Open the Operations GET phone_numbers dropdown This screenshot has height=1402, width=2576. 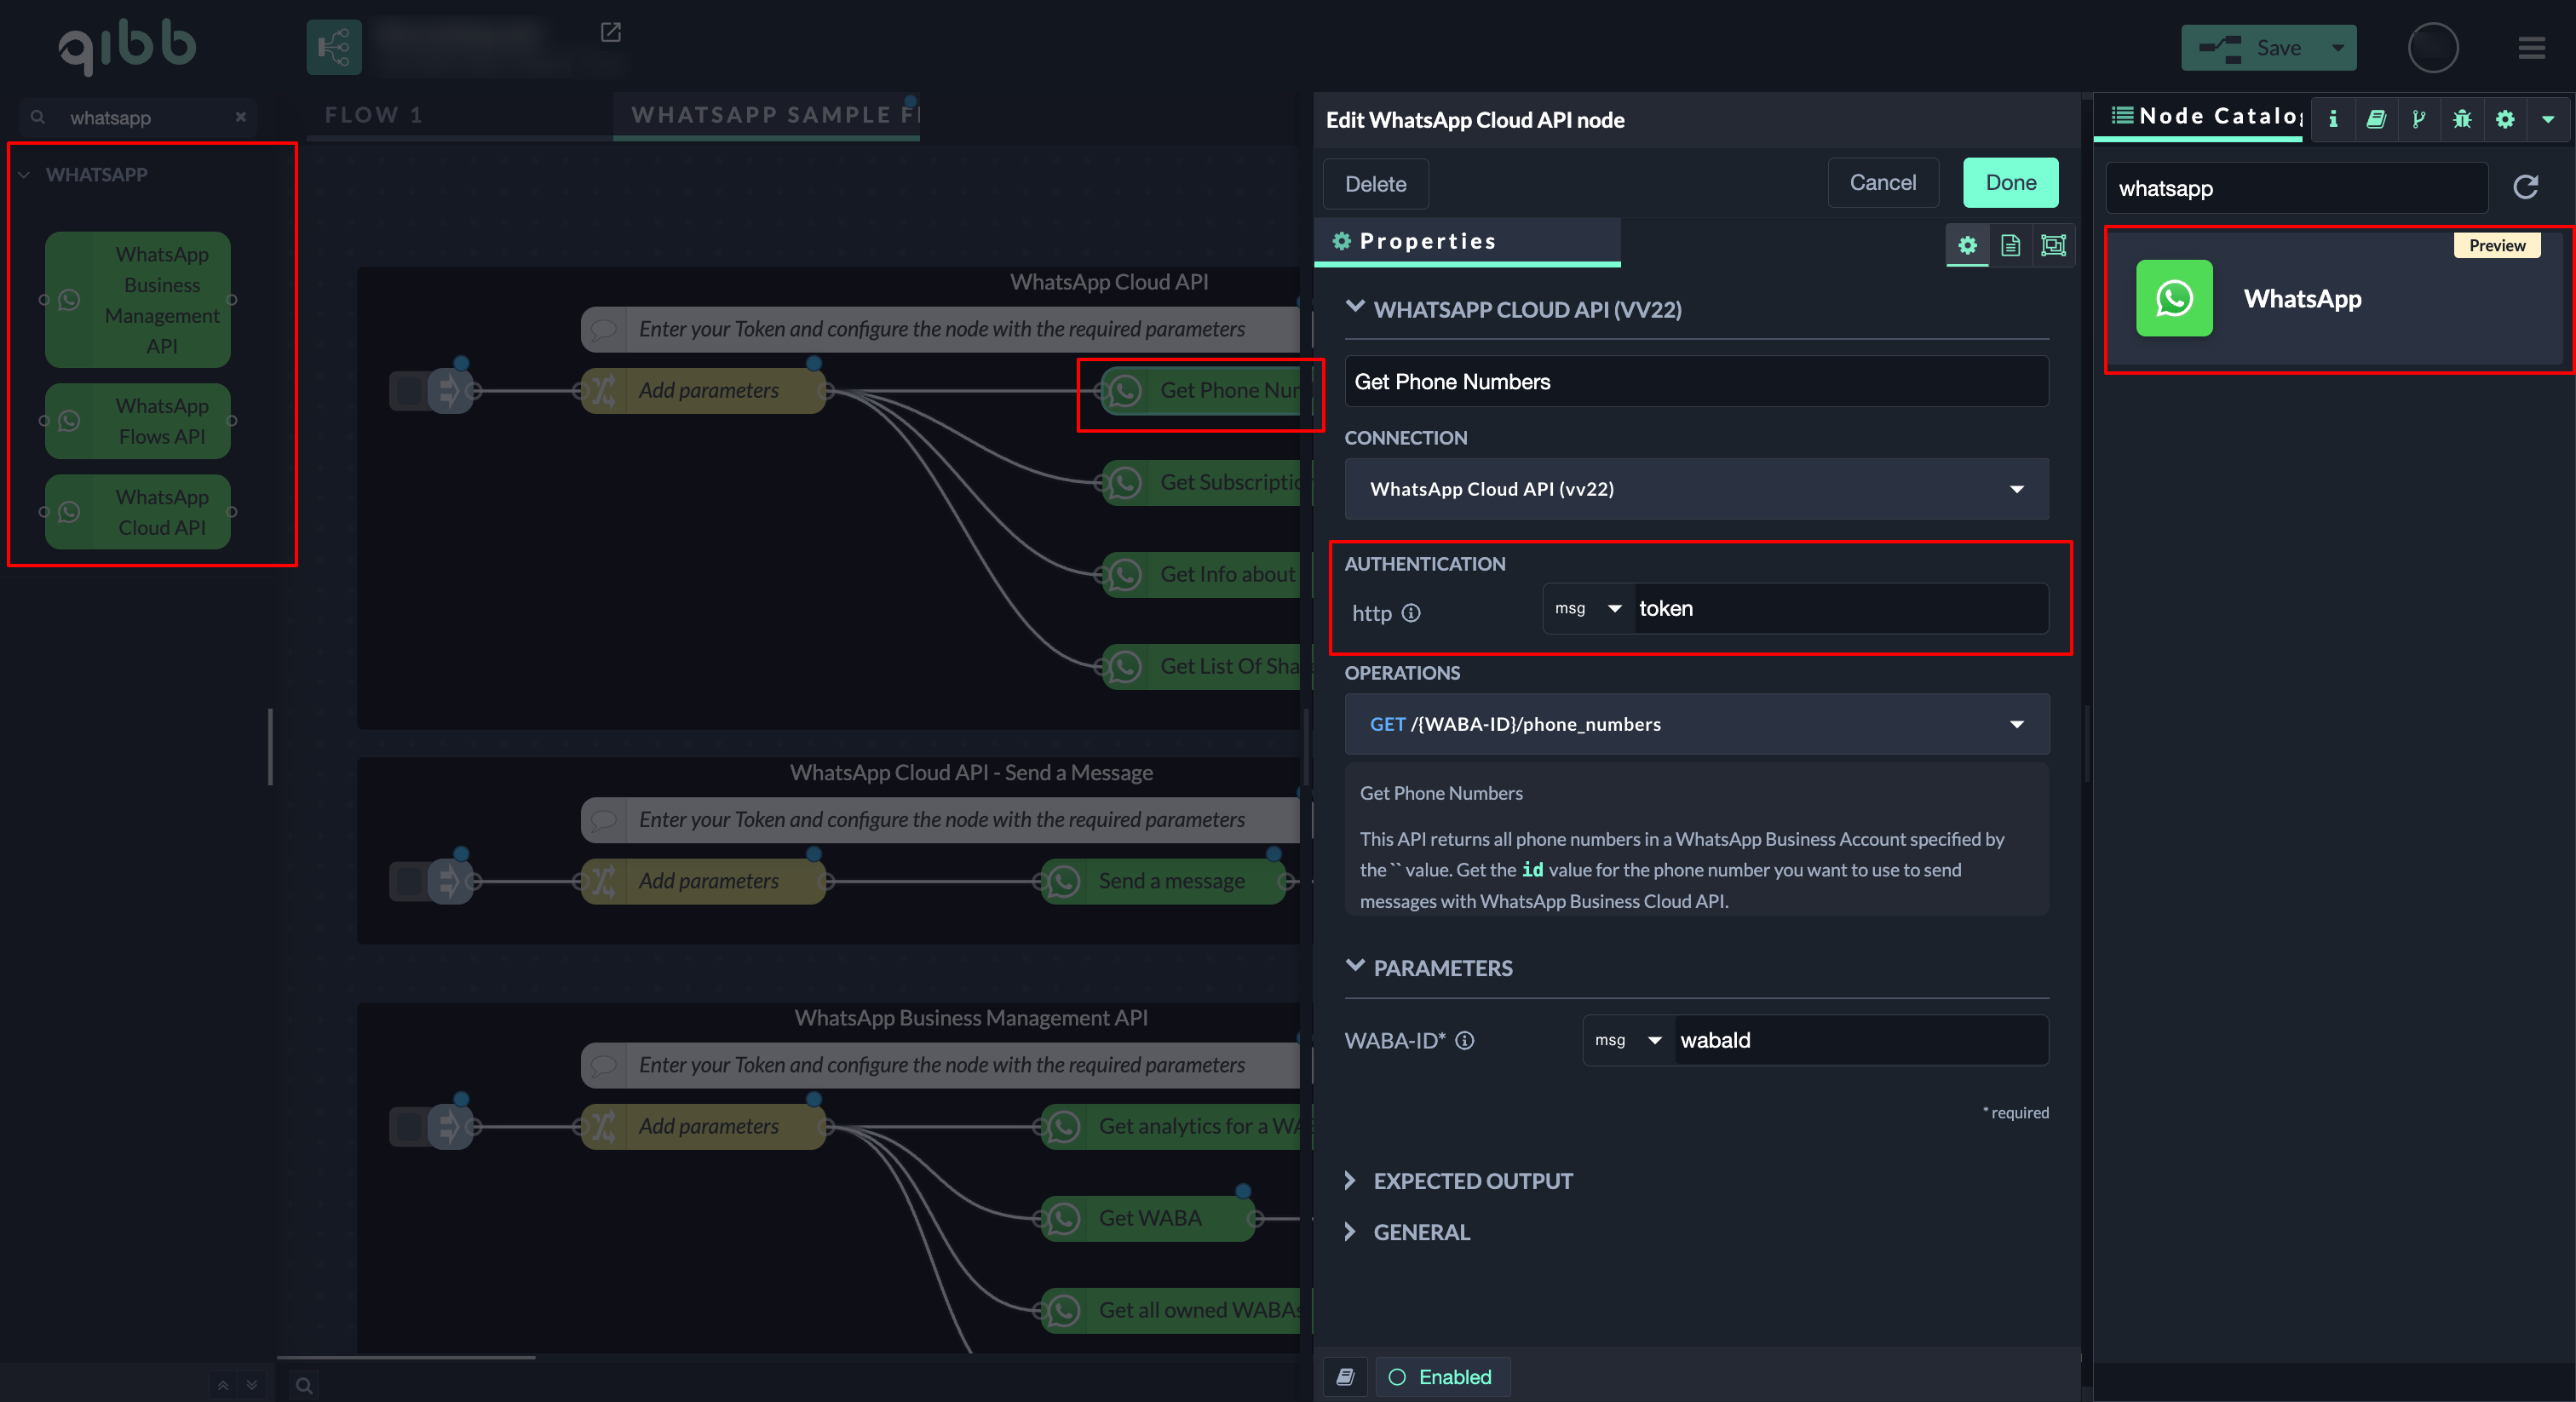1696,724
